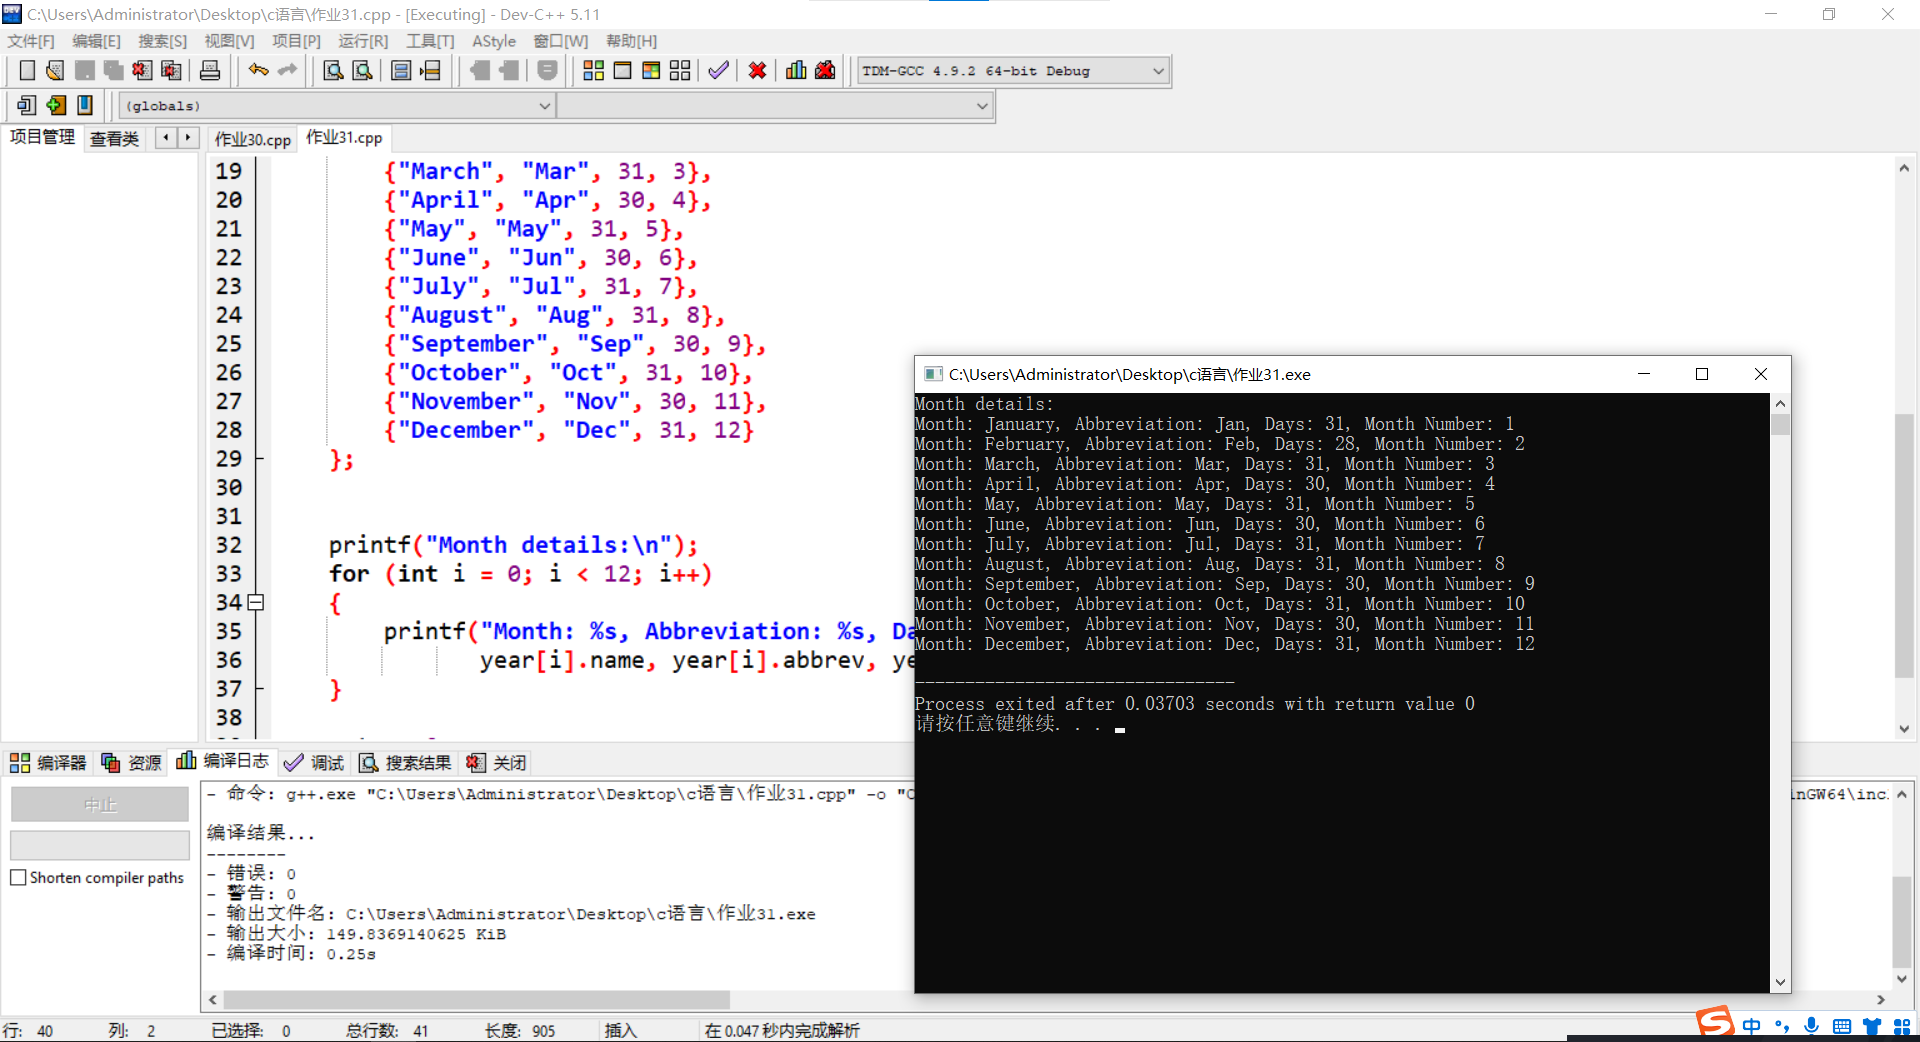Click the profile analysis bar chart icon
Viewport: 1920px width, 1042px height.
click(796, 70)
